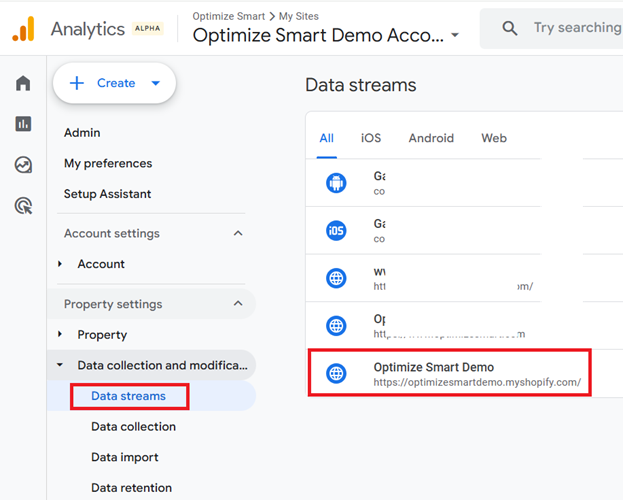Click globe icon of Optimize Smart Demo stream
Screen dimensions: 623x500
click(336, 373)
